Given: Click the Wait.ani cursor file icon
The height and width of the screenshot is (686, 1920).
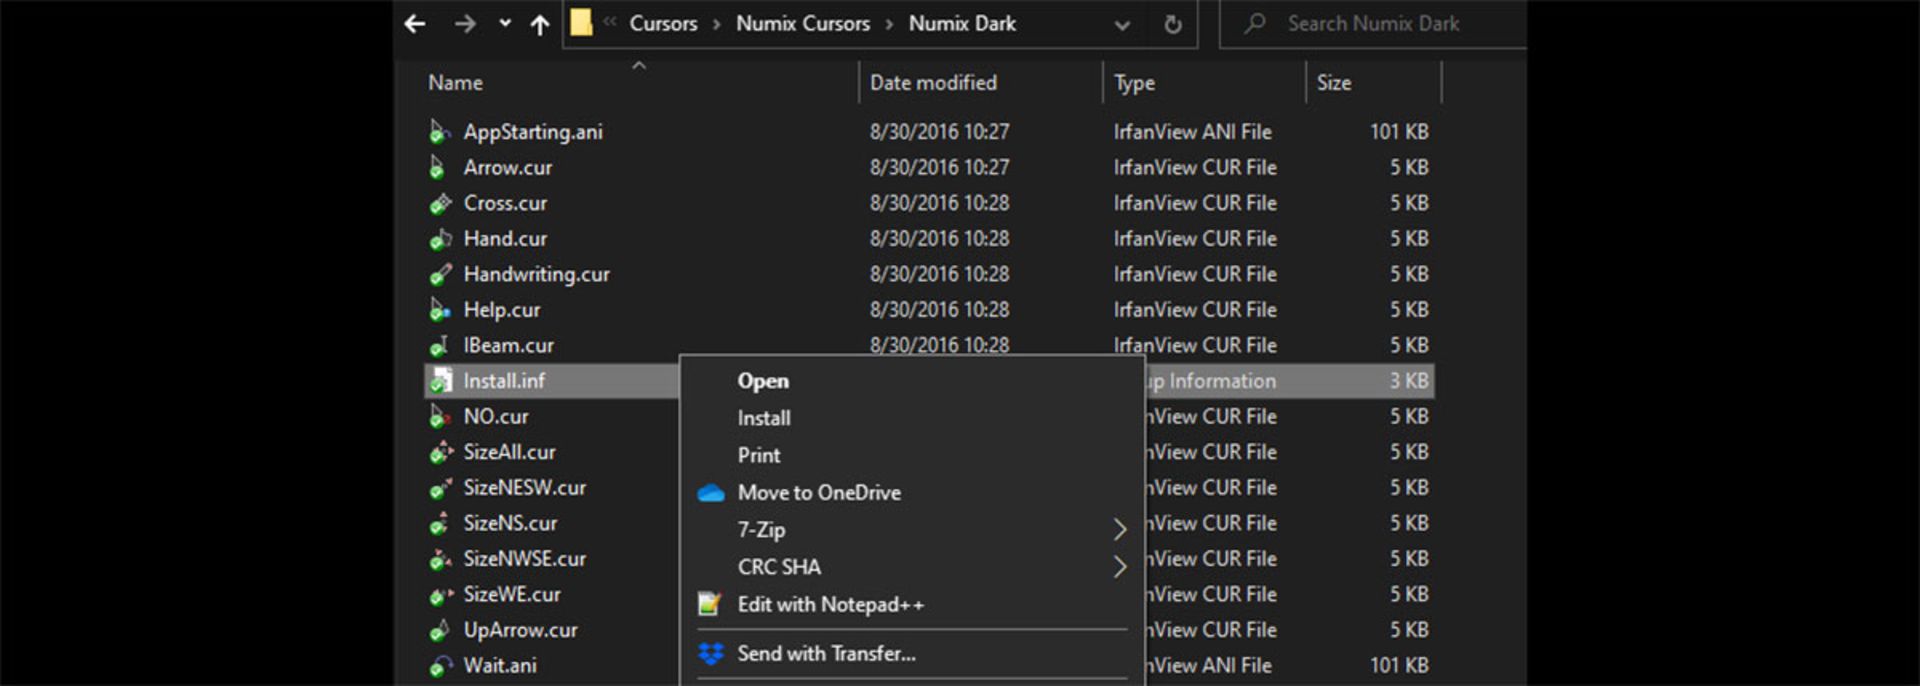Looking at the screenshot, I should tap(440, 666).
